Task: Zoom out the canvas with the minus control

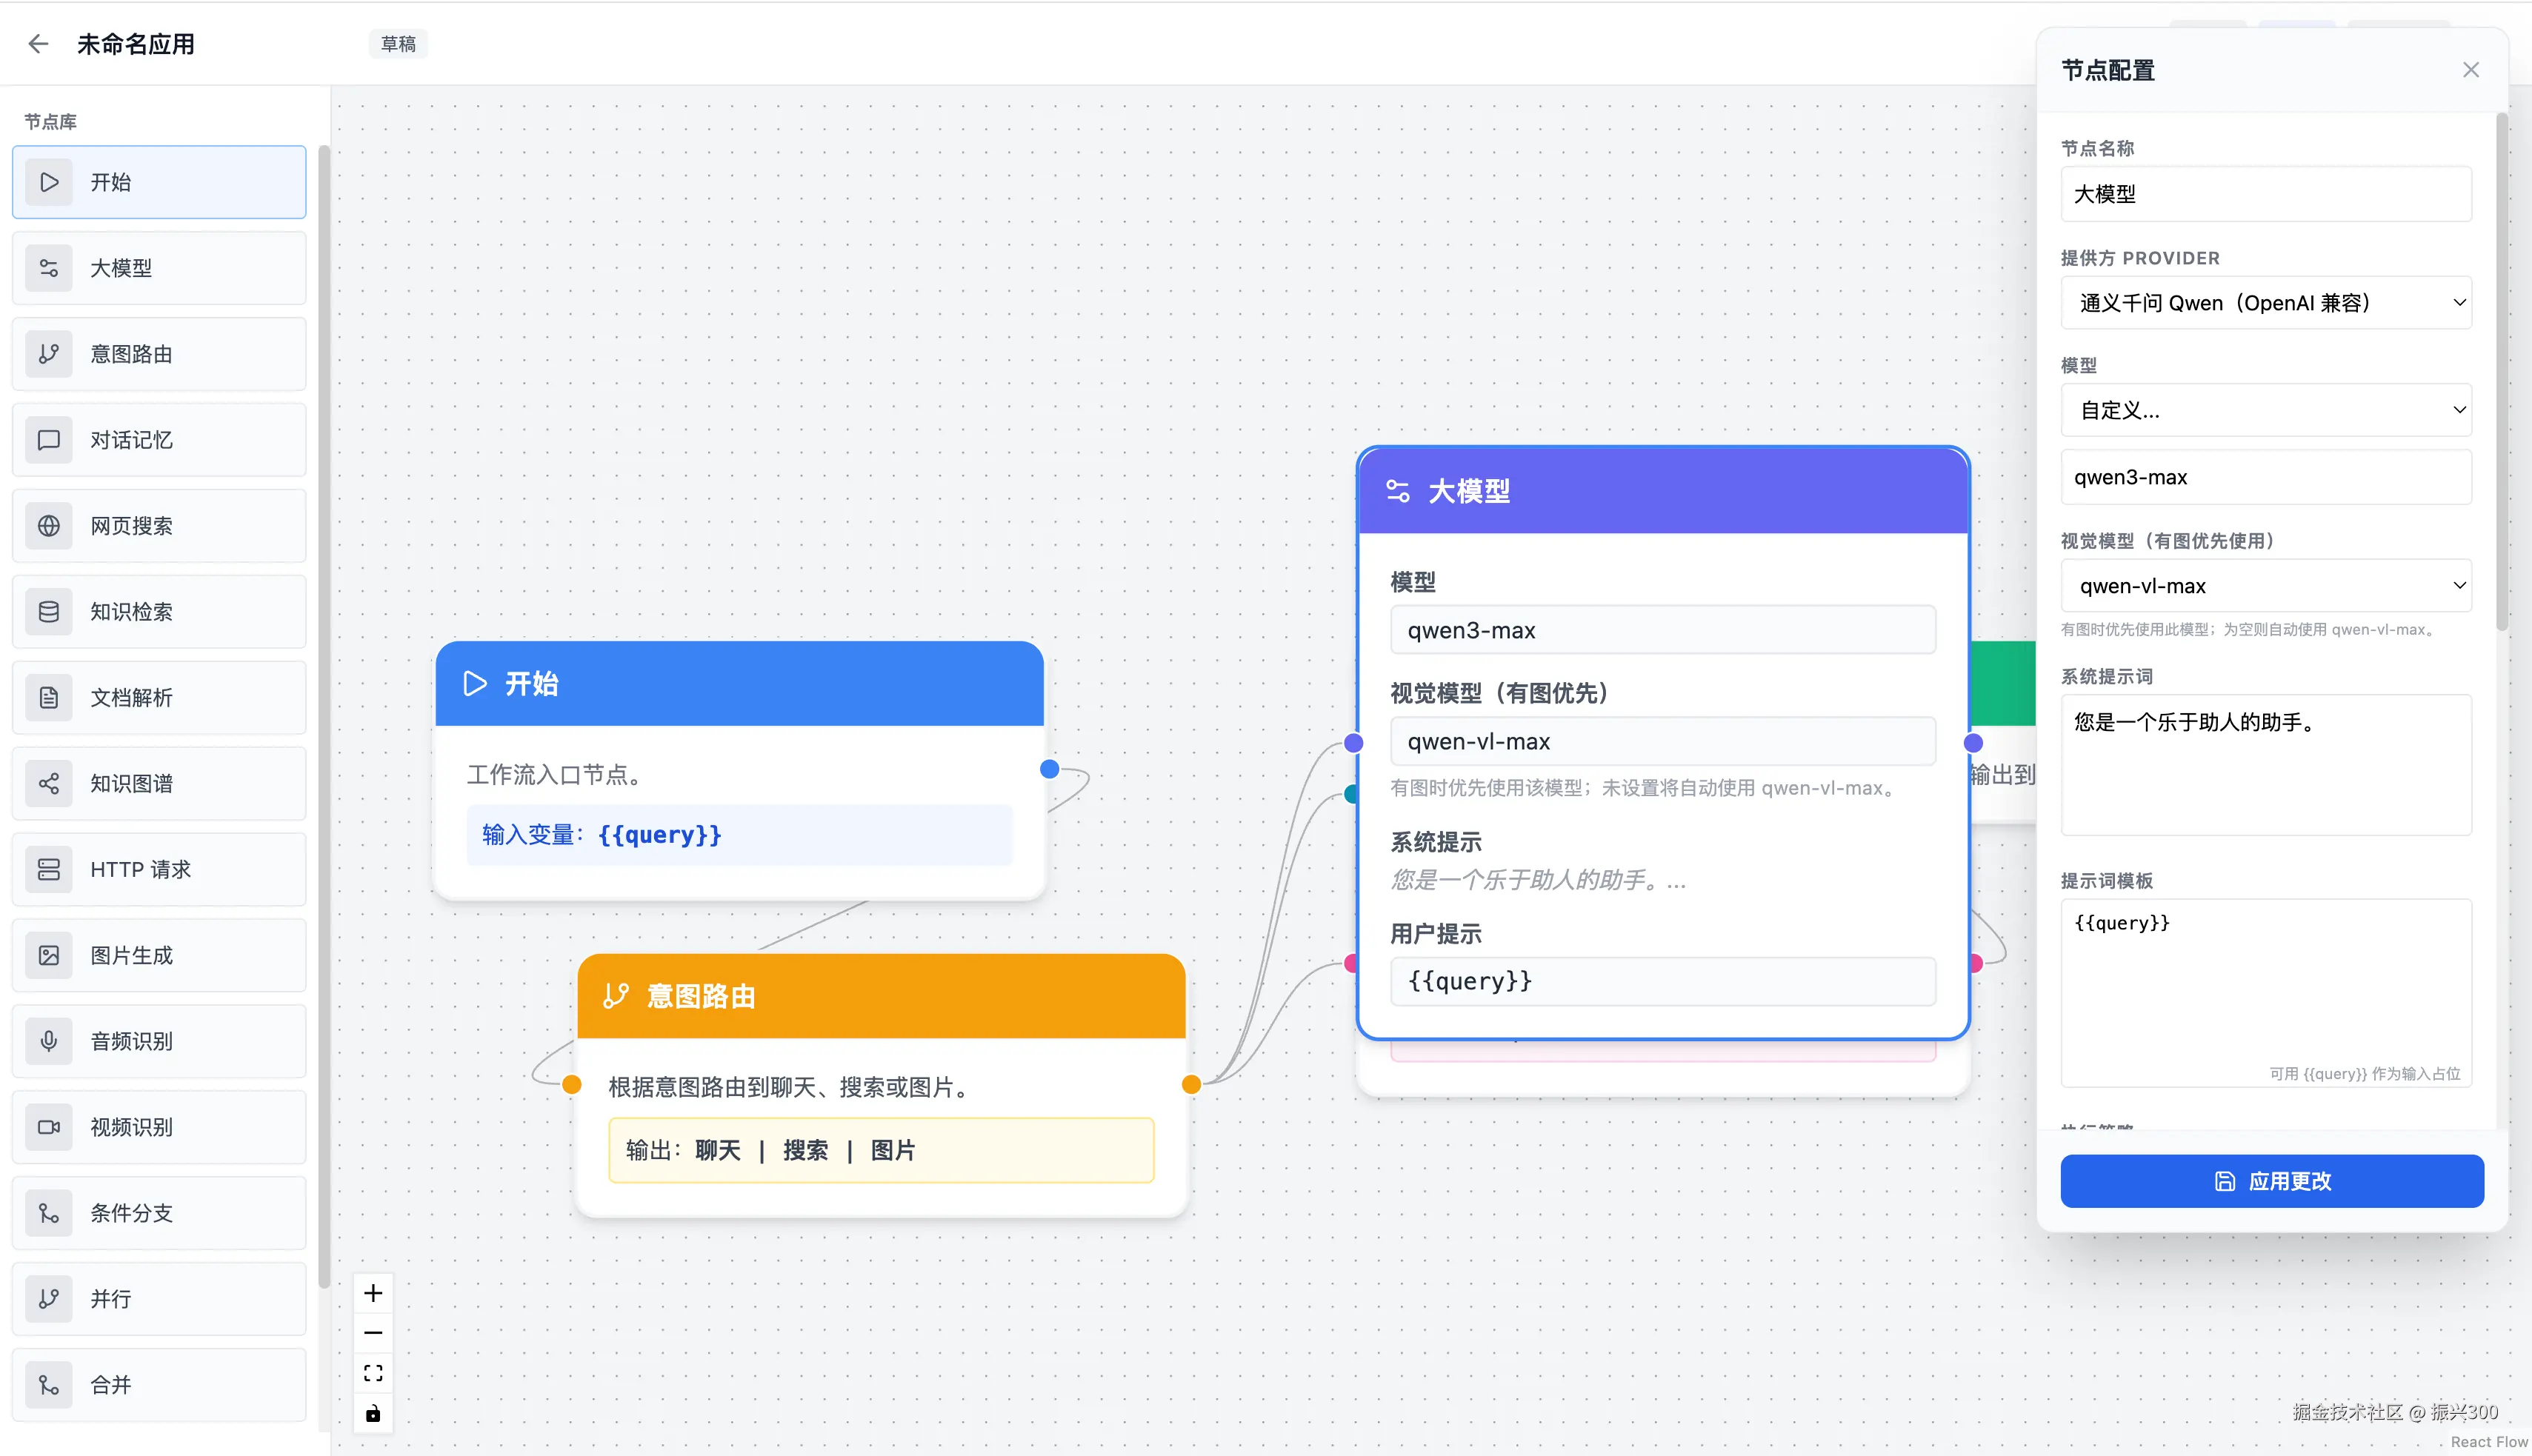Action: point(373,1333)
